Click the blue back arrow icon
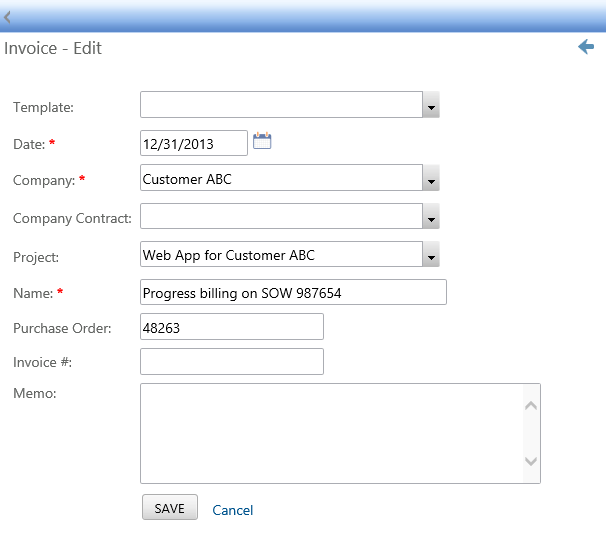 (x=586, y=47)
